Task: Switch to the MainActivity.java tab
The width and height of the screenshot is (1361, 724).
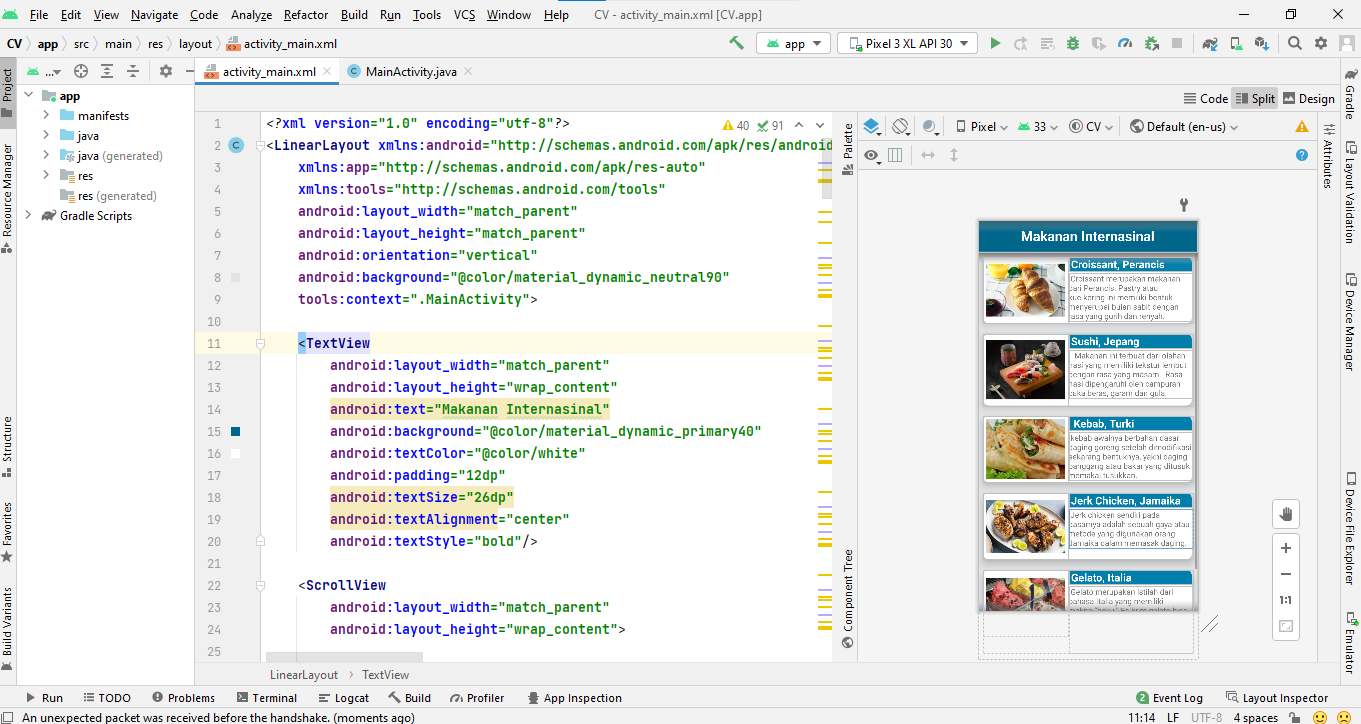Action: pyautogui.click(x=410, y=72)
